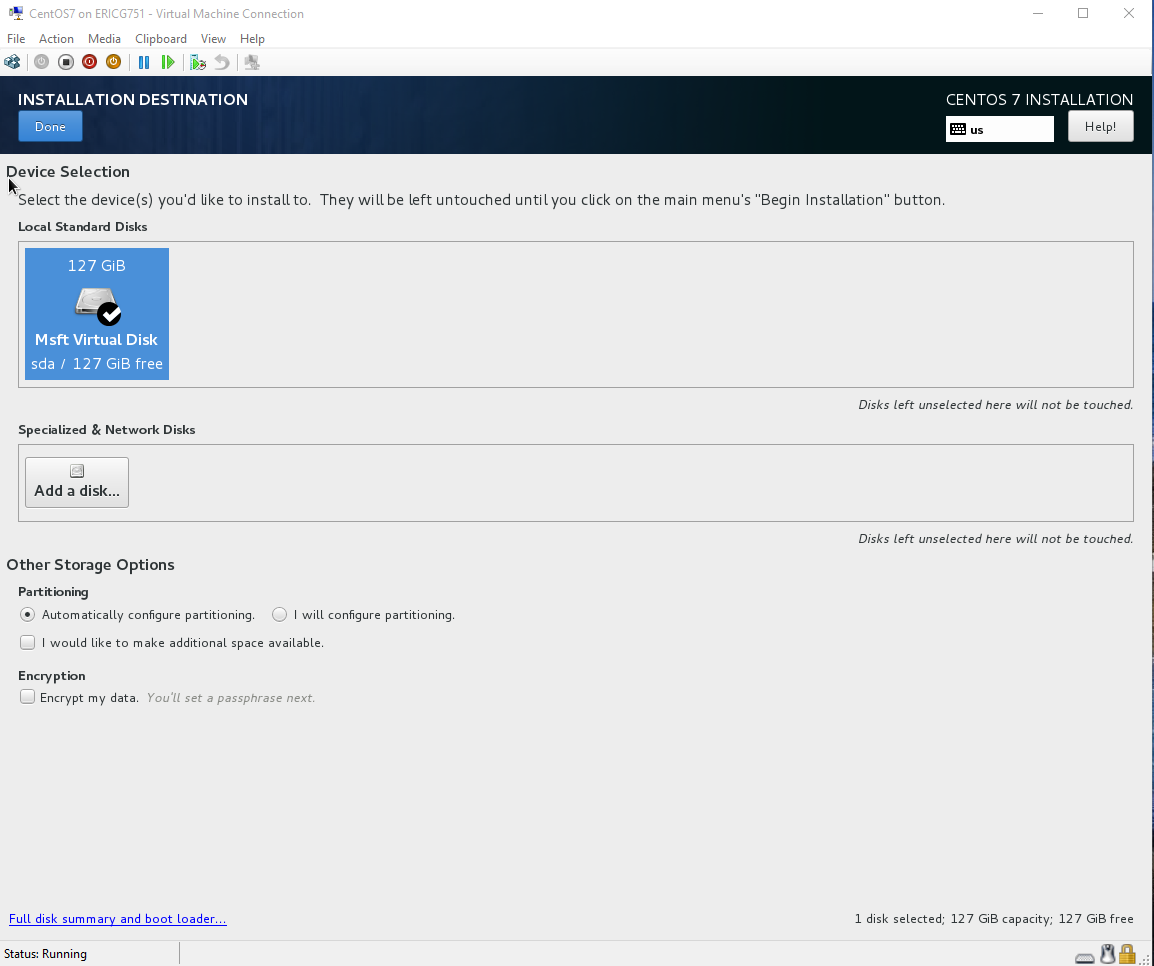Open the Clipboard menu
This screenshot has height=966, width=1154.
[x=160, y=39]
